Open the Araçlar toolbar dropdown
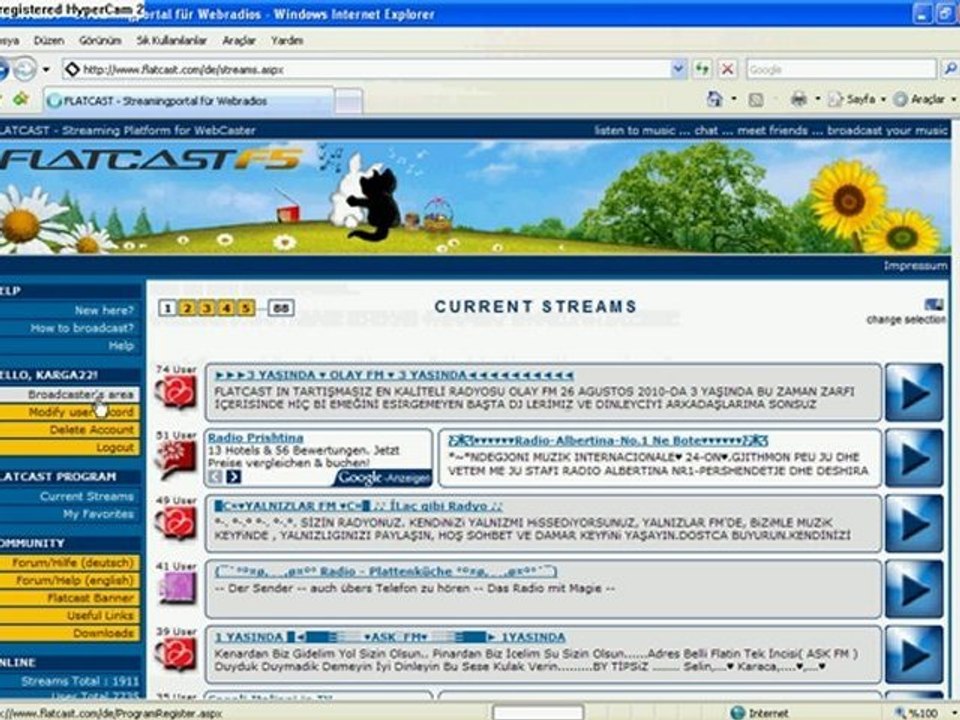 coord(924,99)
